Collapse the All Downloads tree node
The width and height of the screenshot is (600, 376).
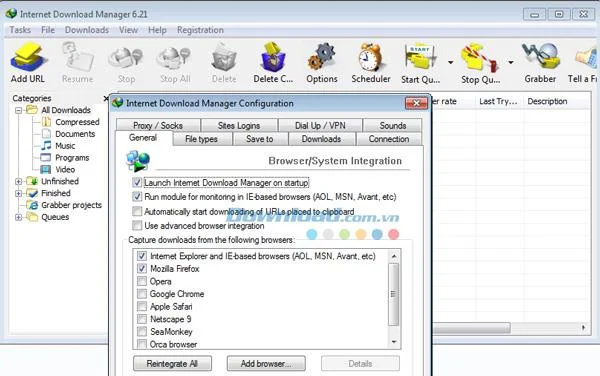18,110
